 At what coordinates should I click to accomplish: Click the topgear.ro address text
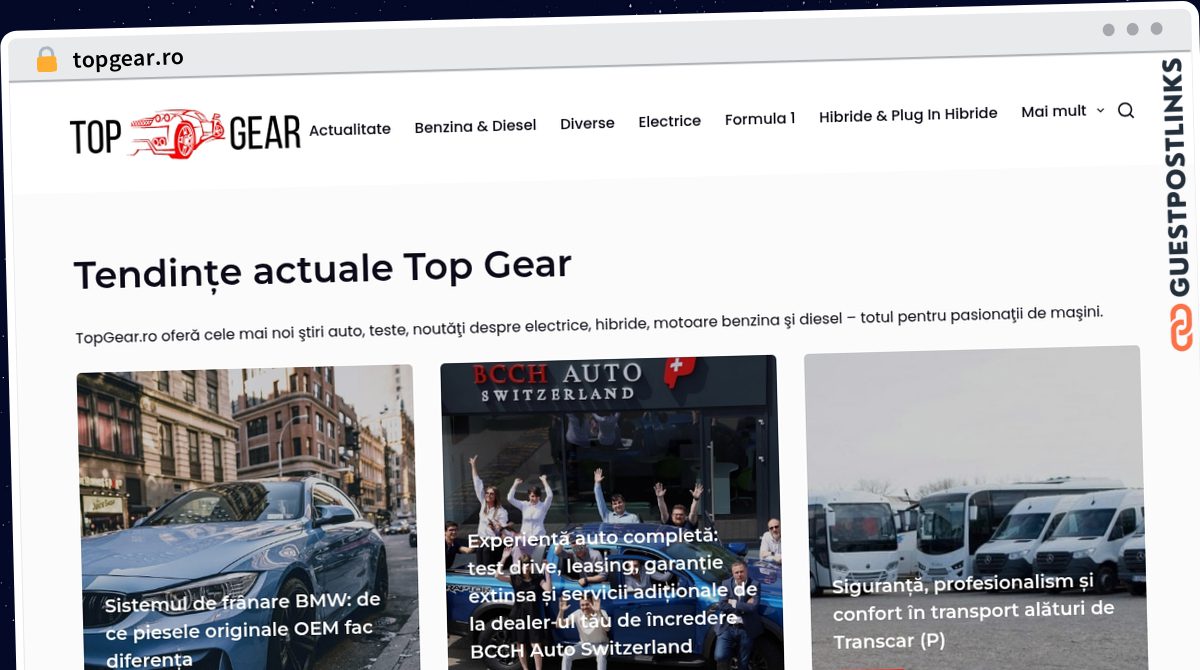tap(128, 59)
